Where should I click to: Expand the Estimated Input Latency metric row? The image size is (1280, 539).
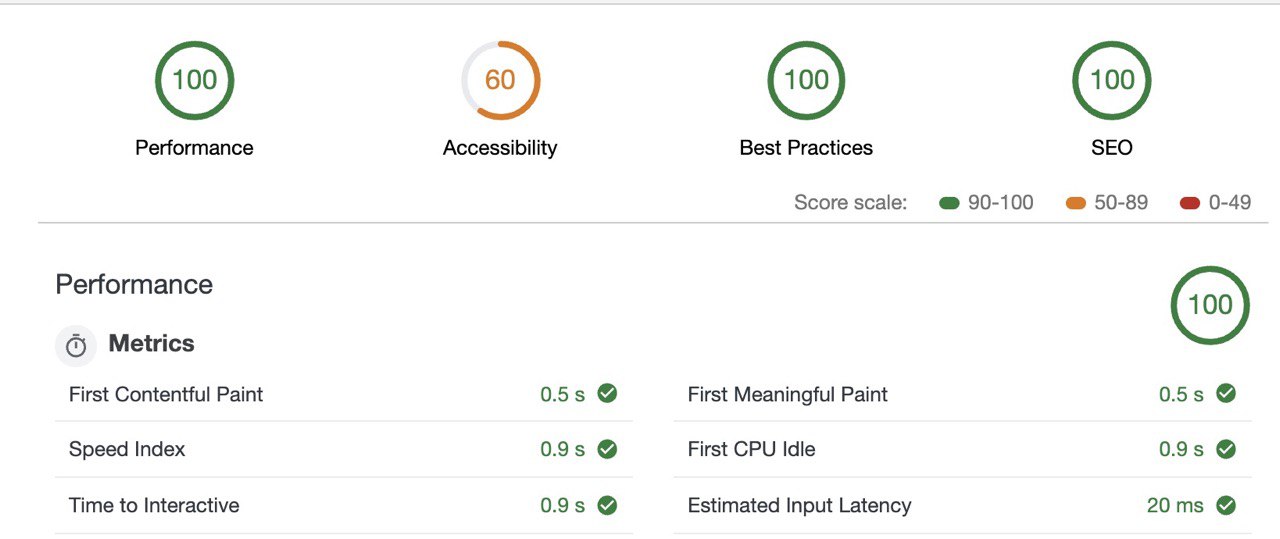(962, 505)
